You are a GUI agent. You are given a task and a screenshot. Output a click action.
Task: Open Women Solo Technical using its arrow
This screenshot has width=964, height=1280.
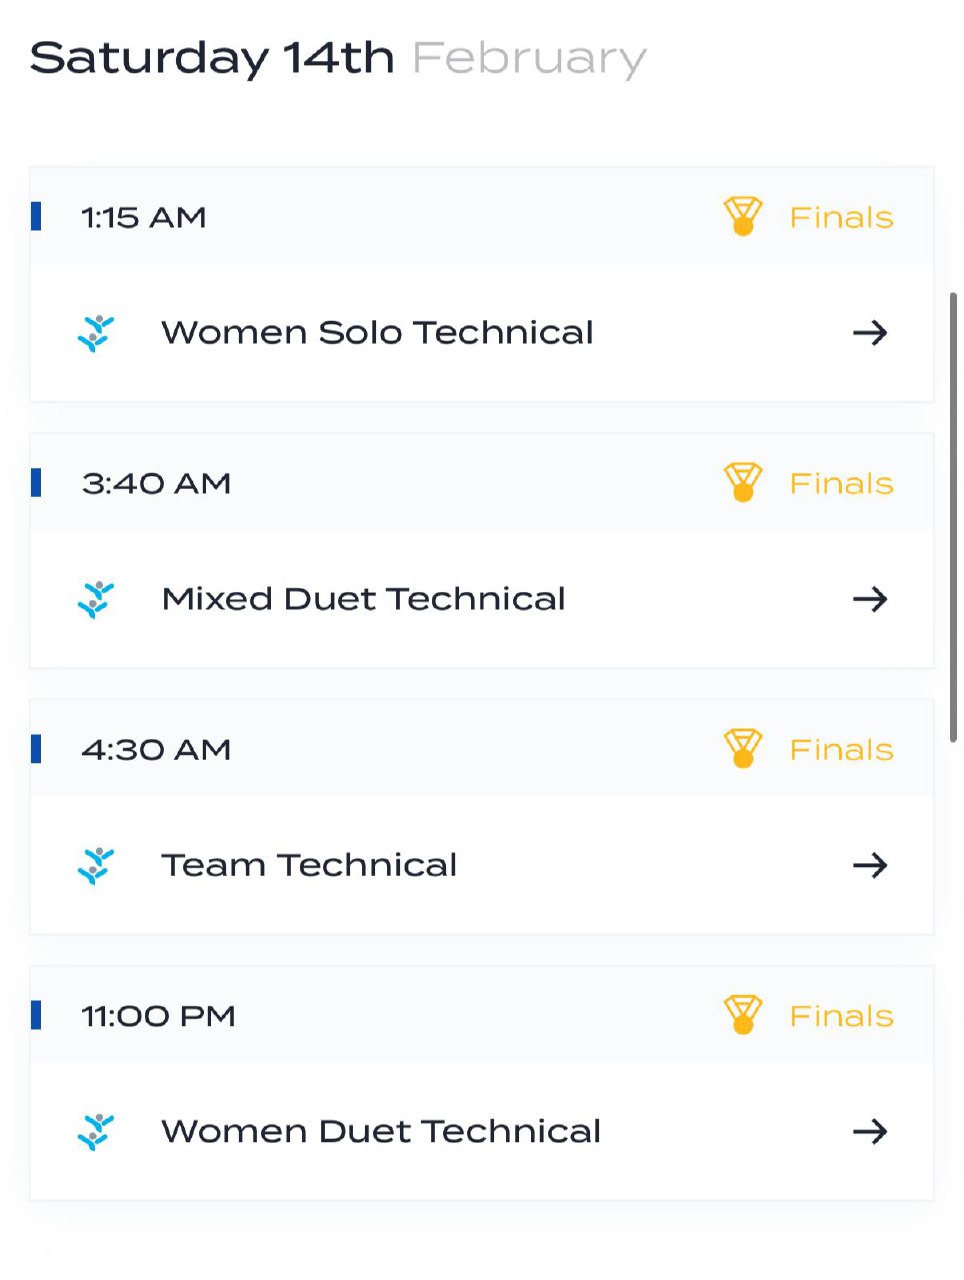pyautogui.click(x=870, y=333)
